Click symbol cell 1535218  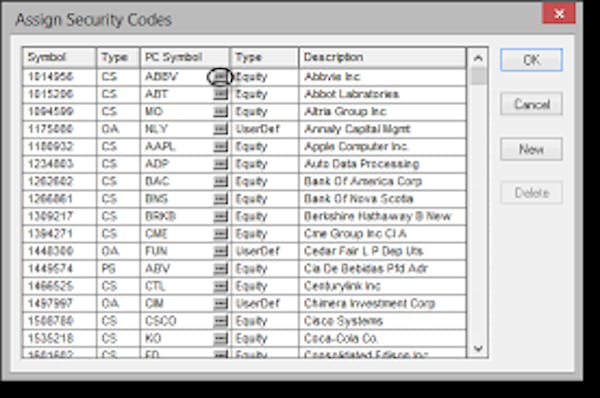click(59, 339)
